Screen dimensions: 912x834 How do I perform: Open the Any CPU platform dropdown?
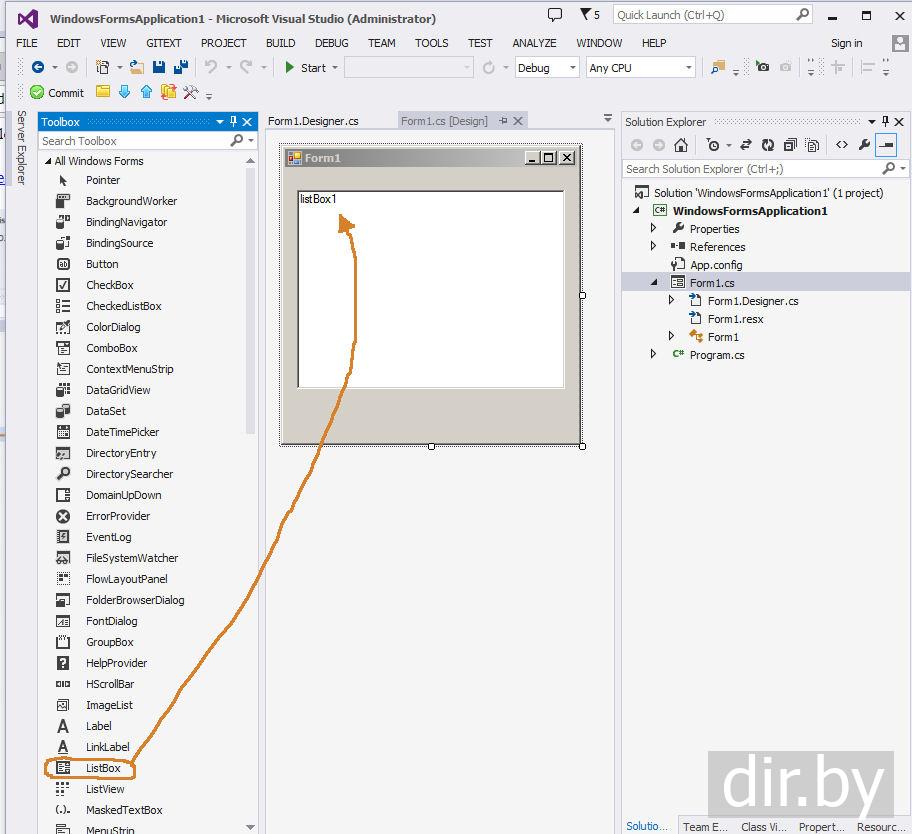[640, 68]
